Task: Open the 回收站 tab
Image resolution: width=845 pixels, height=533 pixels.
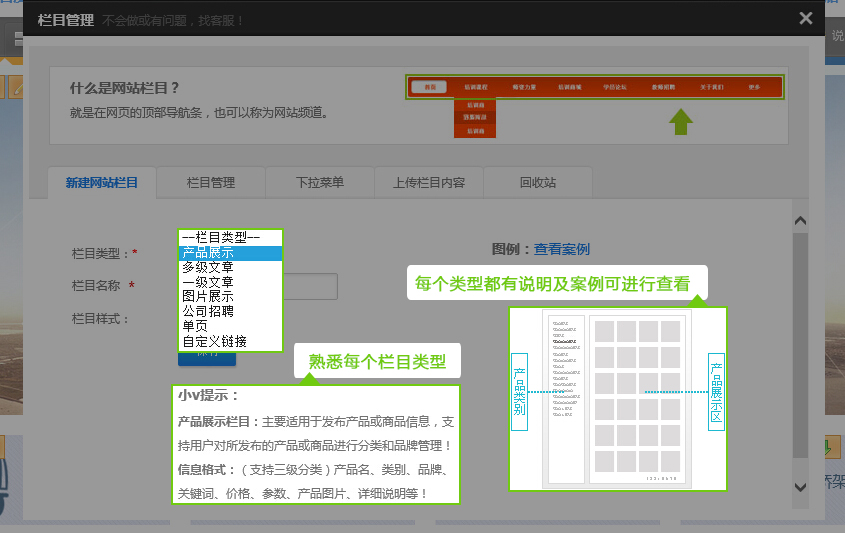Action: [538, 183]
